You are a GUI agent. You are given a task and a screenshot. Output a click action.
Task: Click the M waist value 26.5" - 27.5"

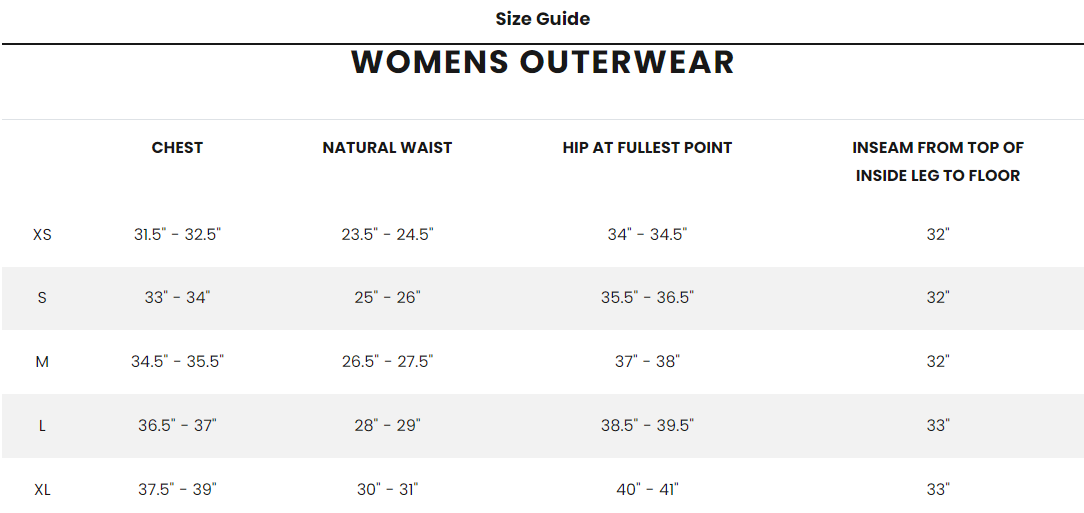[x=387, y=362]
